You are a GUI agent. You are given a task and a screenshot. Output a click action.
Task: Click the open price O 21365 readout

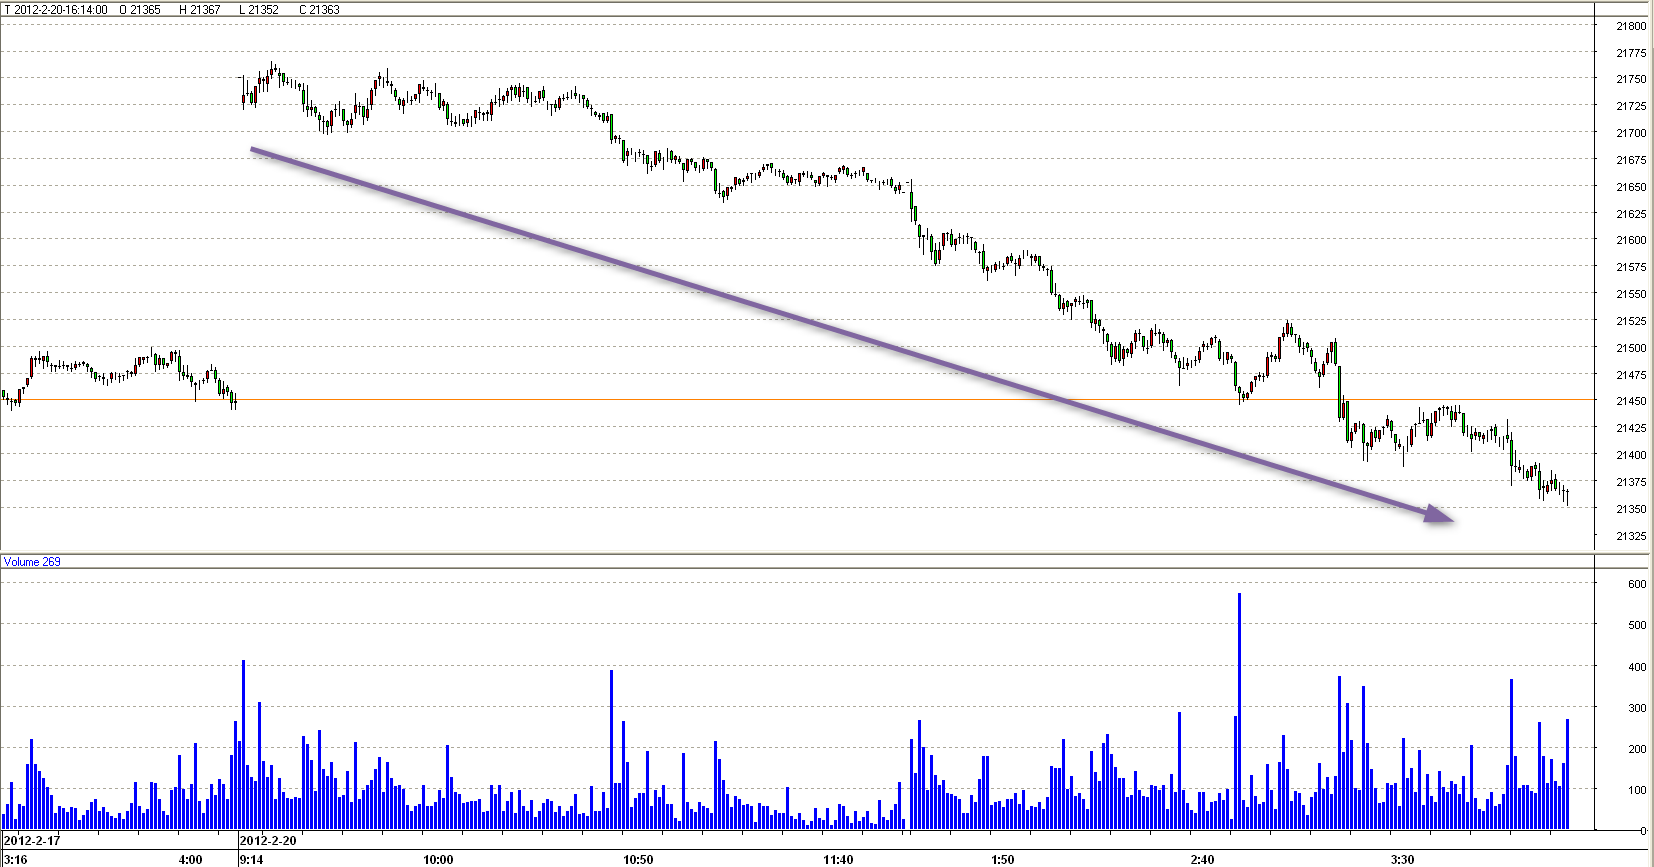point(140,10)
